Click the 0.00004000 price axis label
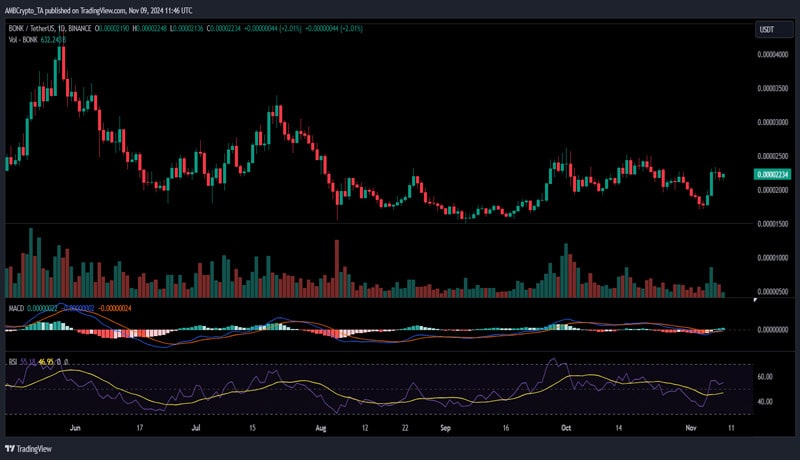The width and height of the screenshot is (800, 460). (x=771, y=54)
